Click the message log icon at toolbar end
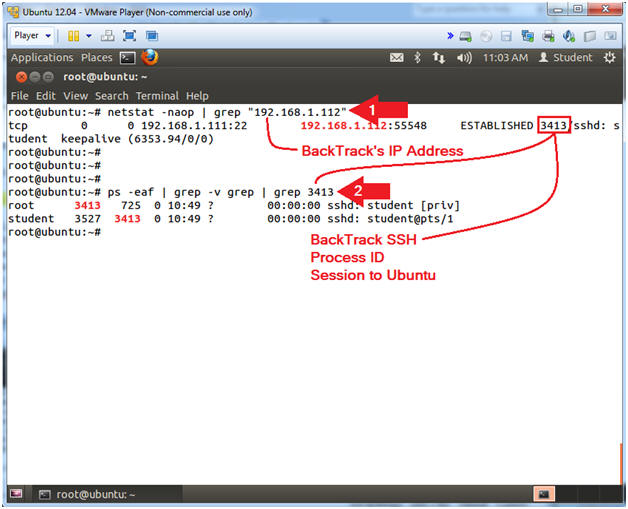This screenshot has height=509, width=628. click(x=610, y=36)
